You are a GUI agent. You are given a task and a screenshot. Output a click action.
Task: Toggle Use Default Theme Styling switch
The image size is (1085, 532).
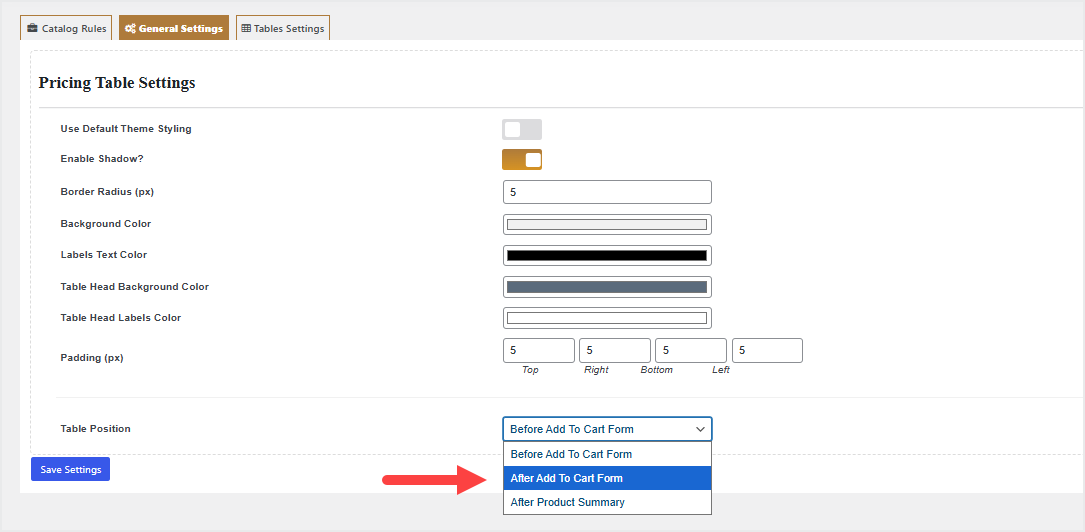(x=521, y=129)
